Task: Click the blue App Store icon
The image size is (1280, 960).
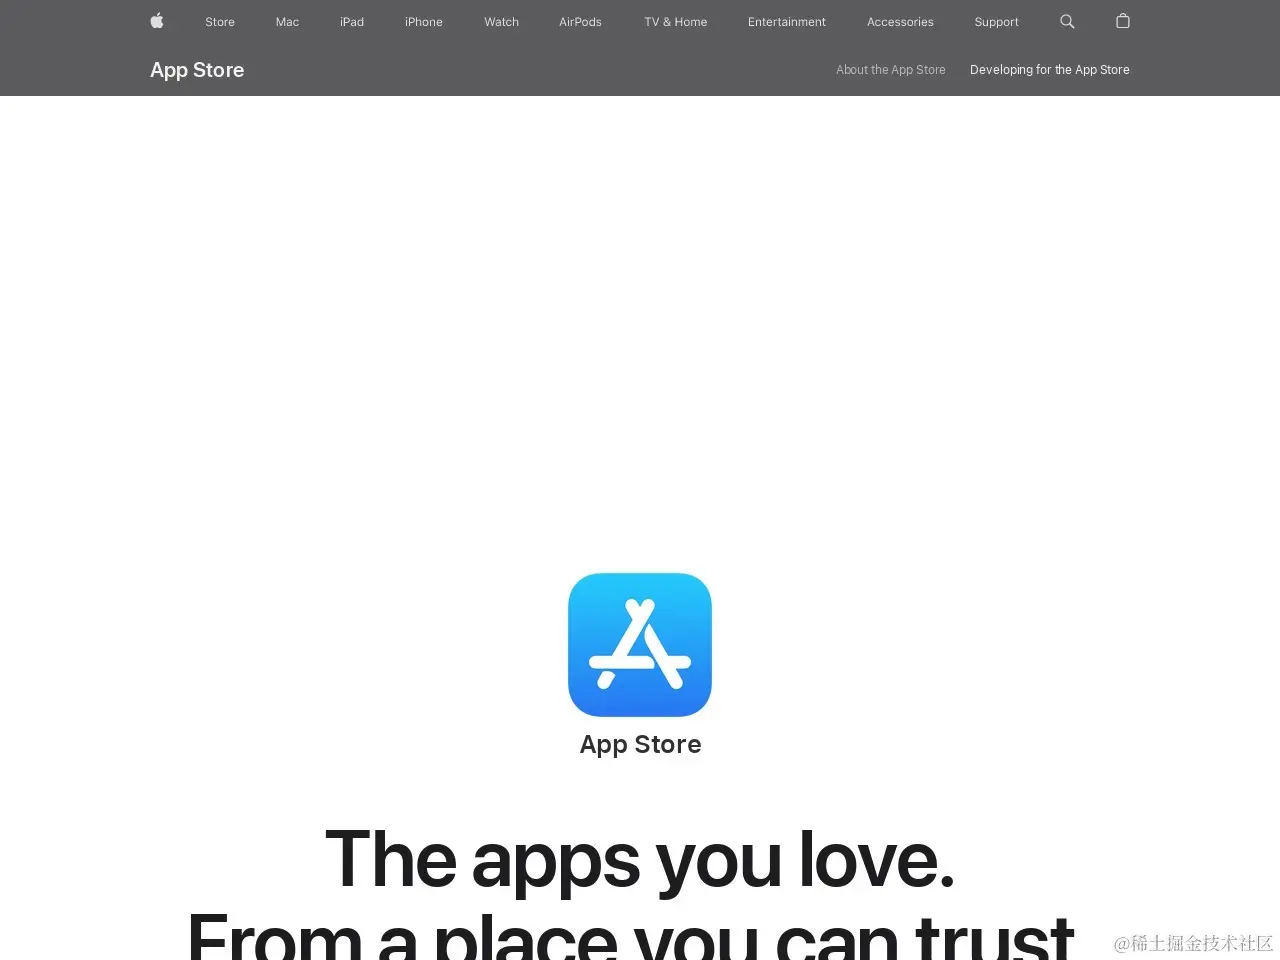Action: click(640, 644)
